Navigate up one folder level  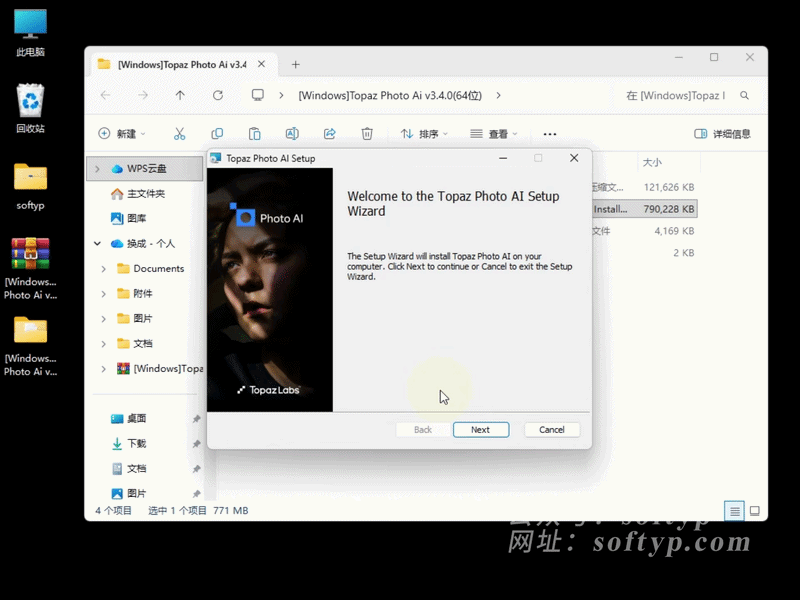point(180,95)
